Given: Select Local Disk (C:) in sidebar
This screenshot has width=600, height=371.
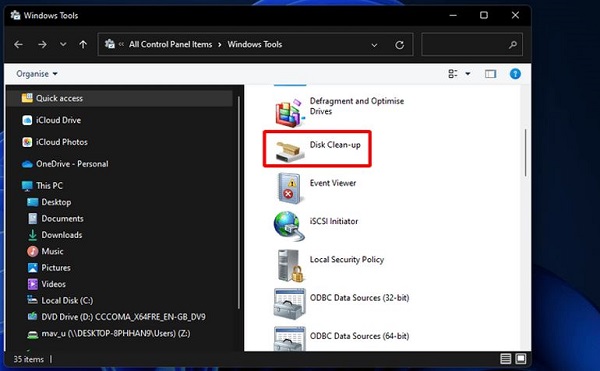Looking at the screenshot, I should point(60,301).
